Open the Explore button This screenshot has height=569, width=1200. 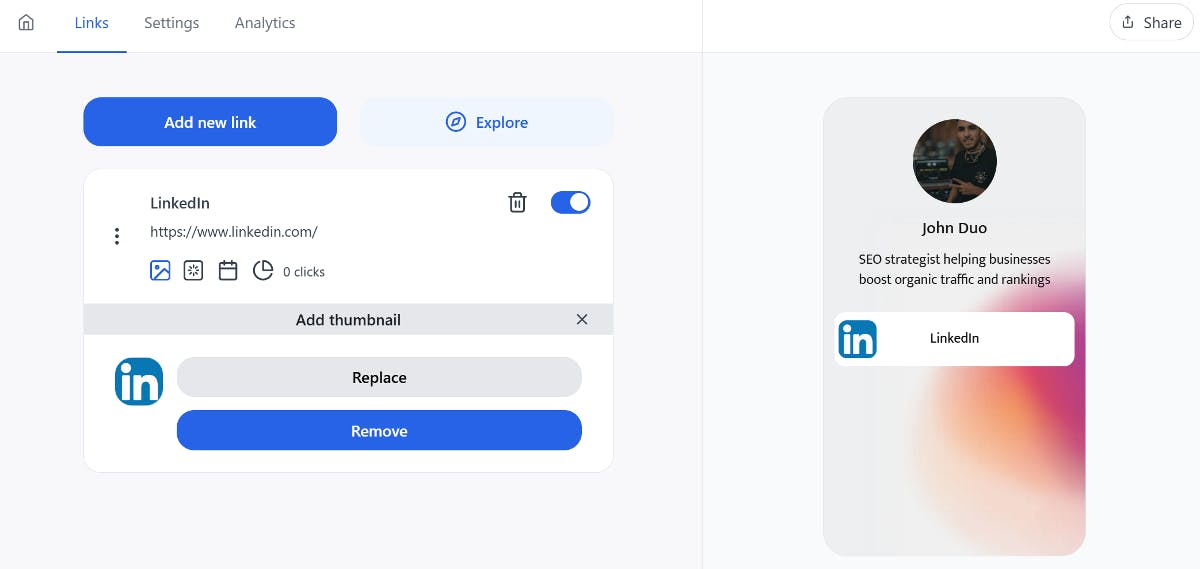[486, 122]
